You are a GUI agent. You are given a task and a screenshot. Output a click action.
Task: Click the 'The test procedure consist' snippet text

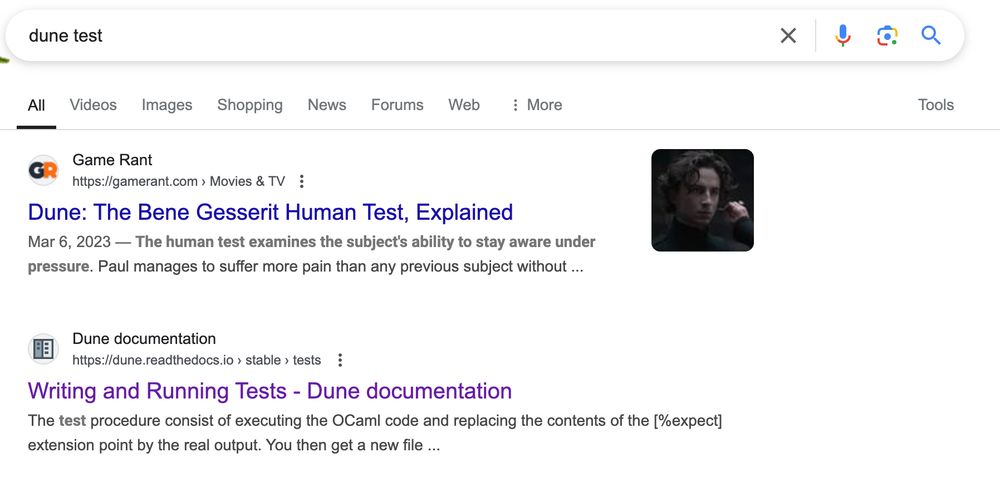point(375,433)
